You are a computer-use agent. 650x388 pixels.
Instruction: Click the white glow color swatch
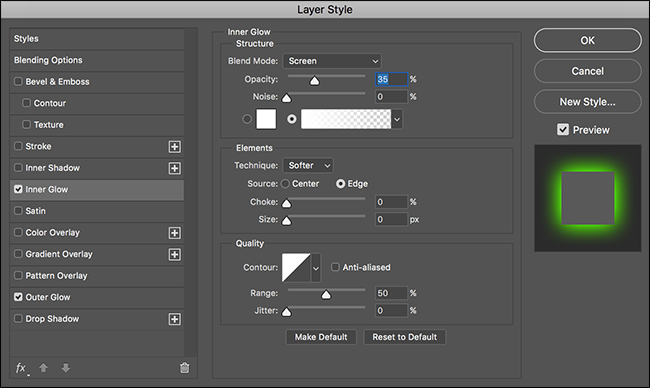[266, 119]
